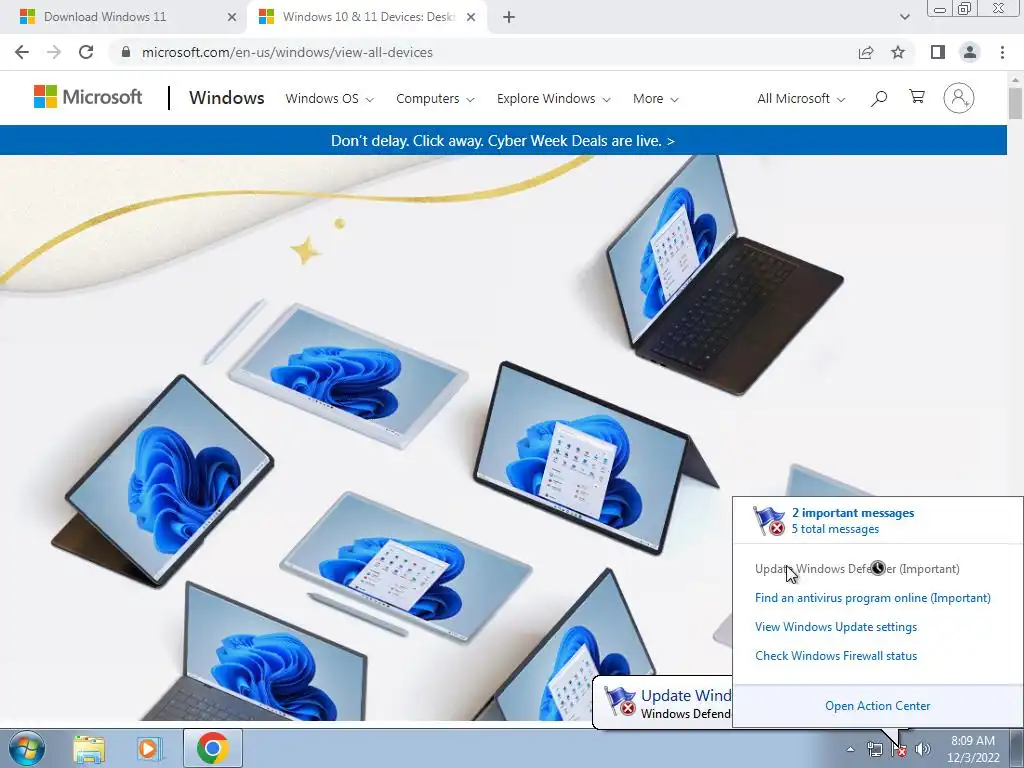Click the volume speaker tray icon
The height and width of the screenshot is (768, 1024).
tap(923, 749)
